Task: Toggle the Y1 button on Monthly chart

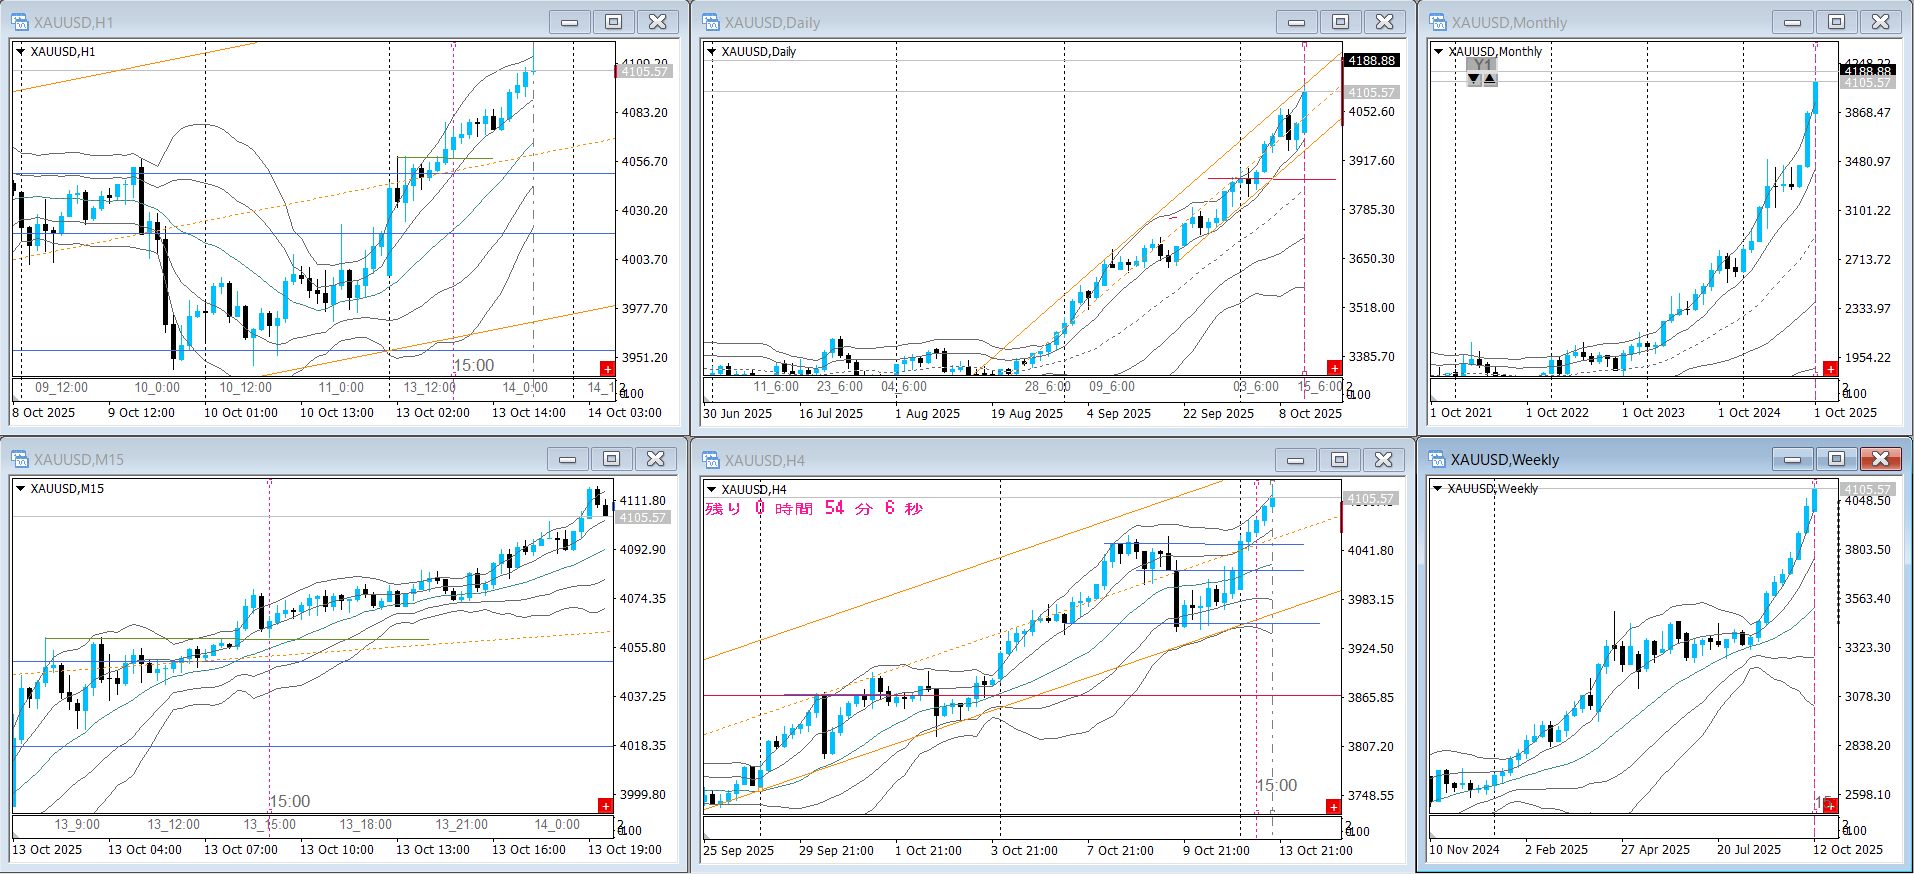Action: click(1482, 65)
